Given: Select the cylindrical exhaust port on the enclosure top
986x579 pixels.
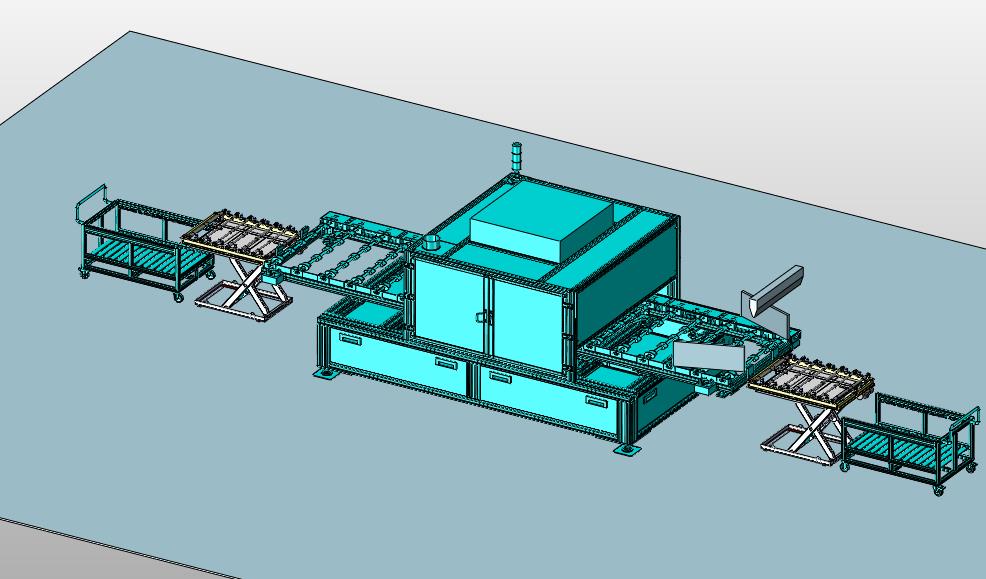Looking at the screenshot, I should (x=433, y=242).
